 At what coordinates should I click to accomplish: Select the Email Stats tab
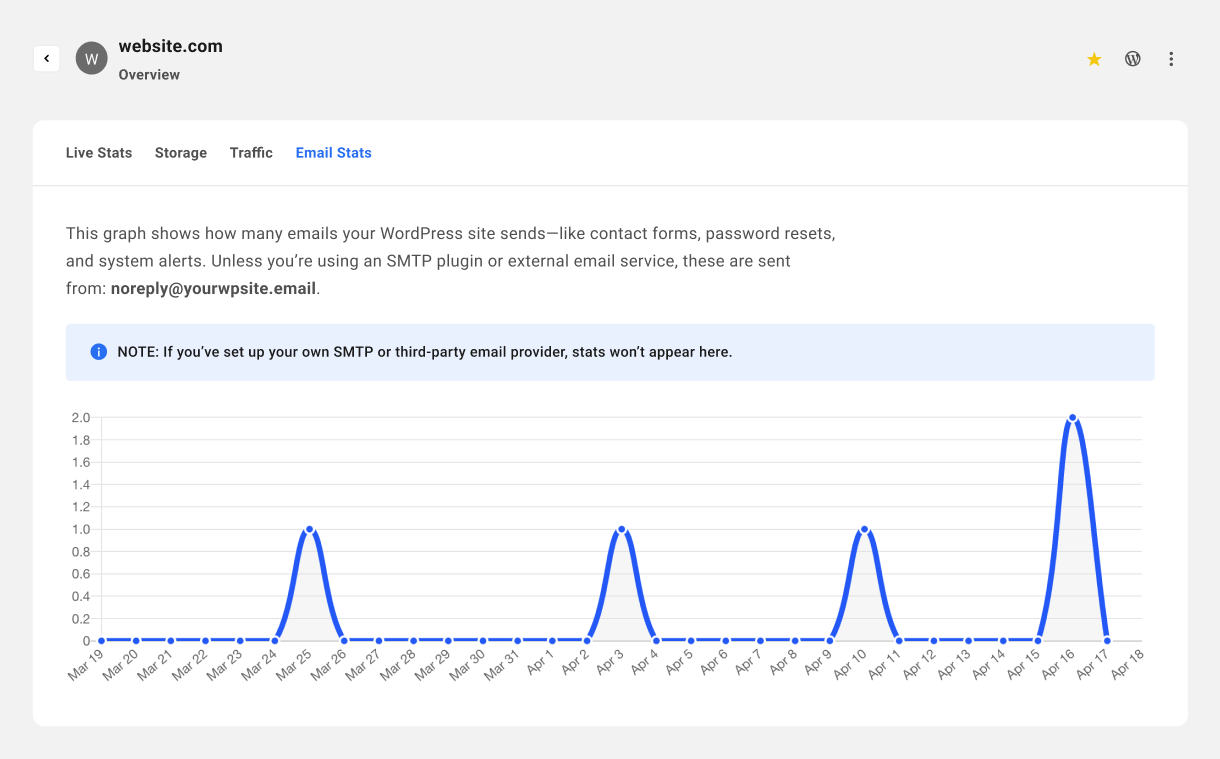tap(333, 153)
